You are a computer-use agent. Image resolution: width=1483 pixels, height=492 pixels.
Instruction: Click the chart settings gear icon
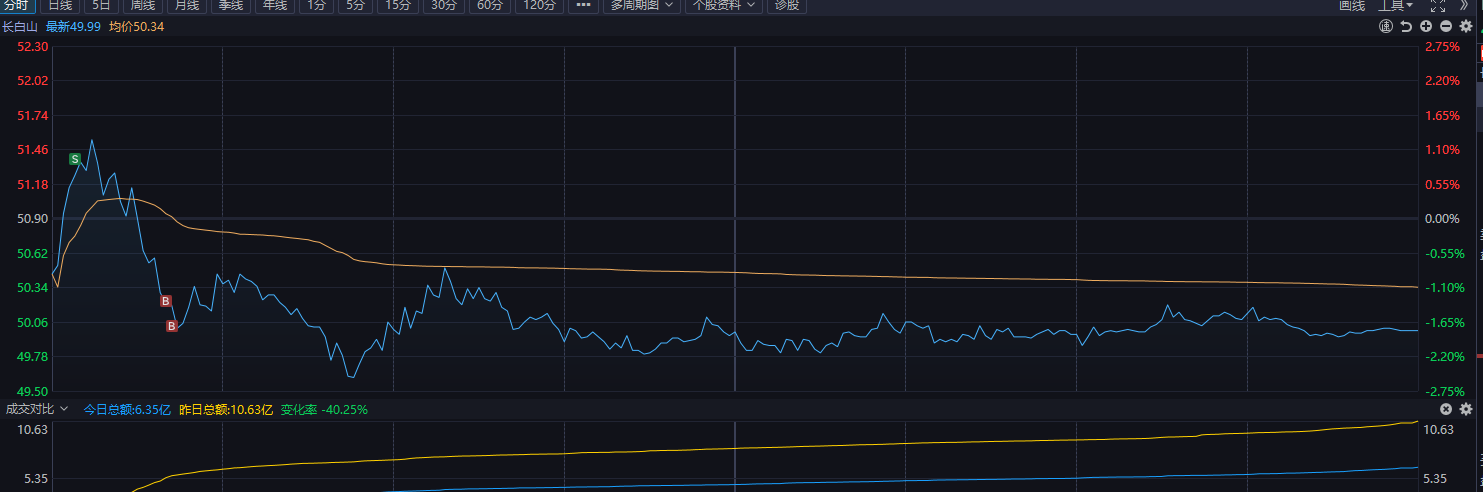1466,26
